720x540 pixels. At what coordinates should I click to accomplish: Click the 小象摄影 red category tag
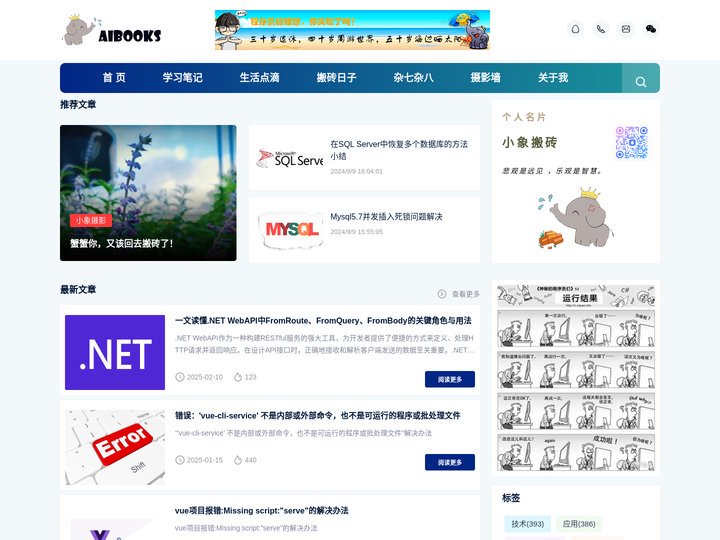click(91, 220)
